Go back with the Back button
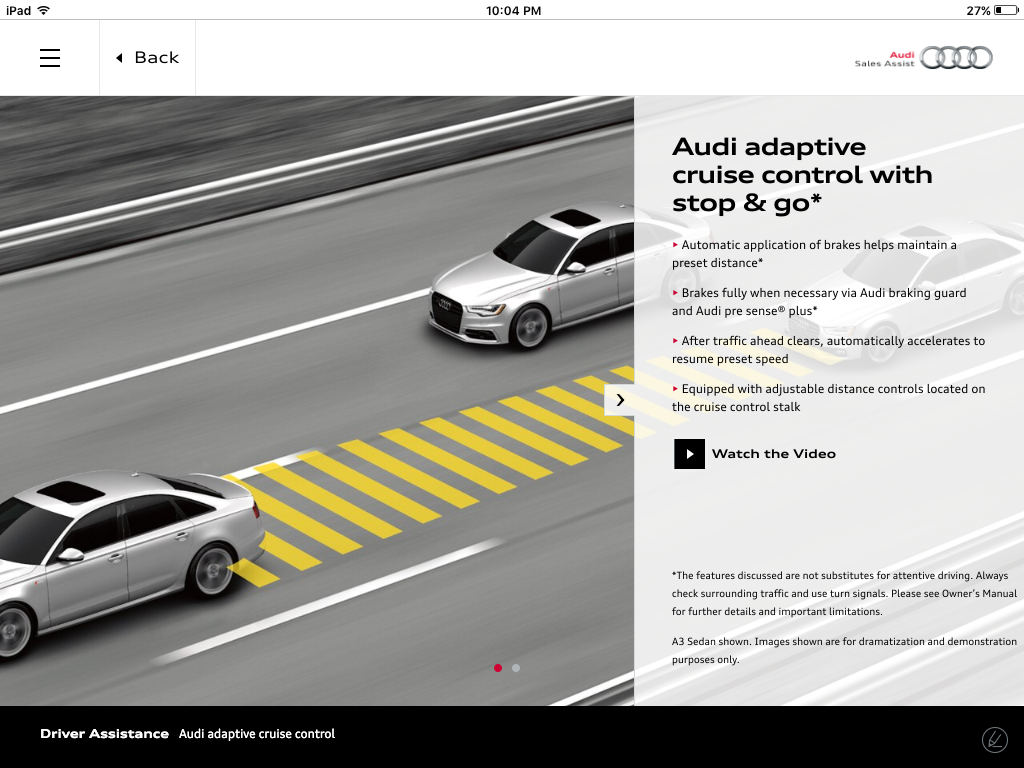The height and width of the screenshot is (768, 1024). (148, 57)
